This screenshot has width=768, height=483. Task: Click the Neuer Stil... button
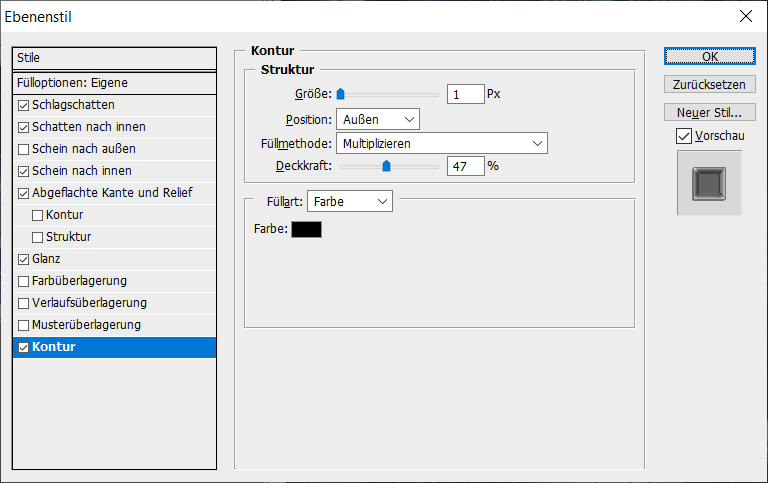[x=709, y=112]
